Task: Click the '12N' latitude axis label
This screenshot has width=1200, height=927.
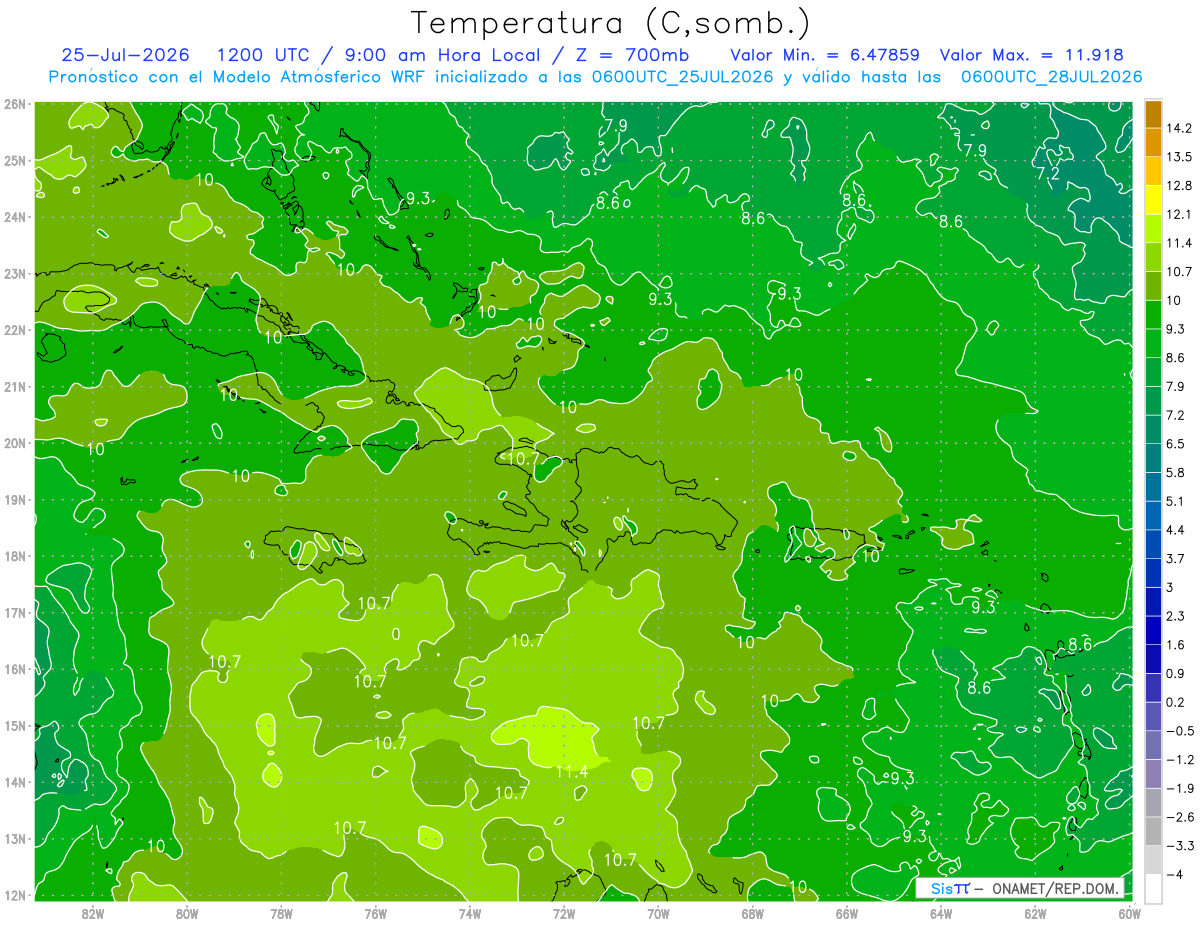Action: point(14,895)
